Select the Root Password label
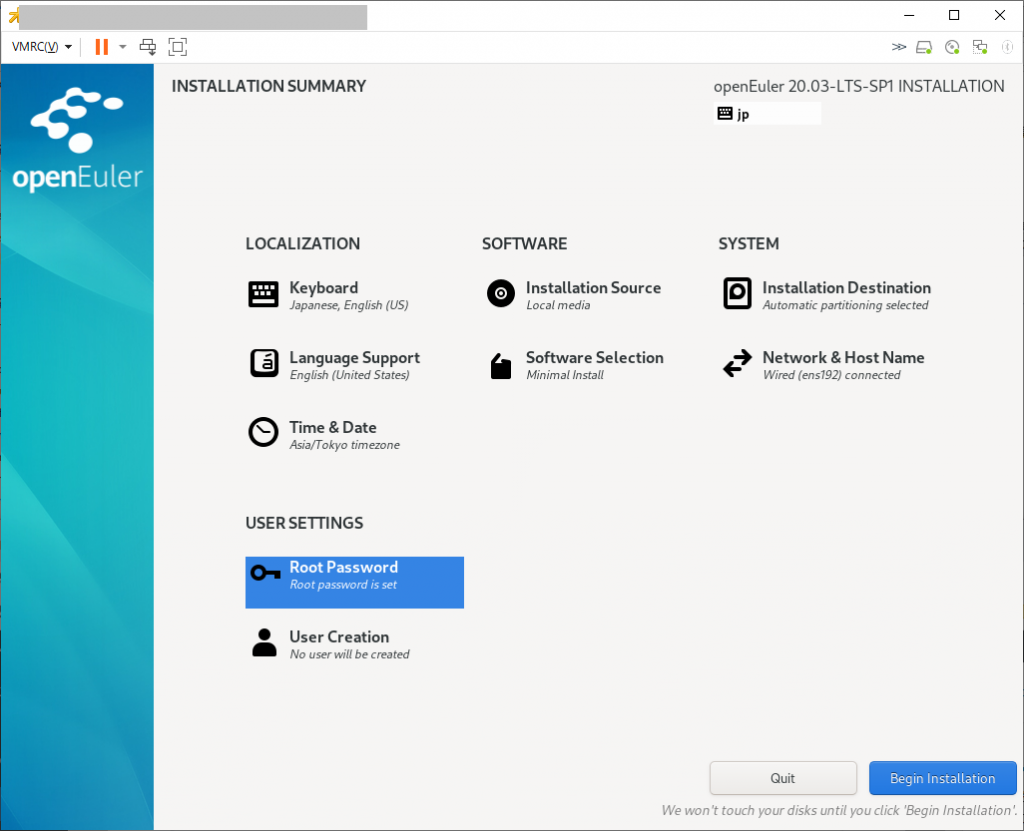Image resolution: width=1024 pixels, height=831 pixels. (x=344, y=567)
